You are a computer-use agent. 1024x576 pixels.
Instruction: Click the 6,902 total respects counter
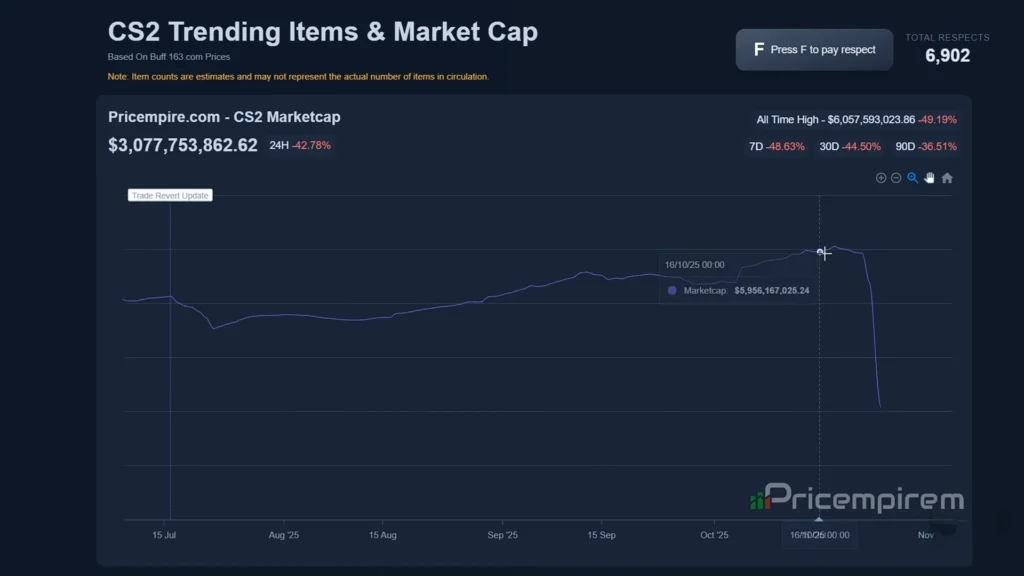947,56
